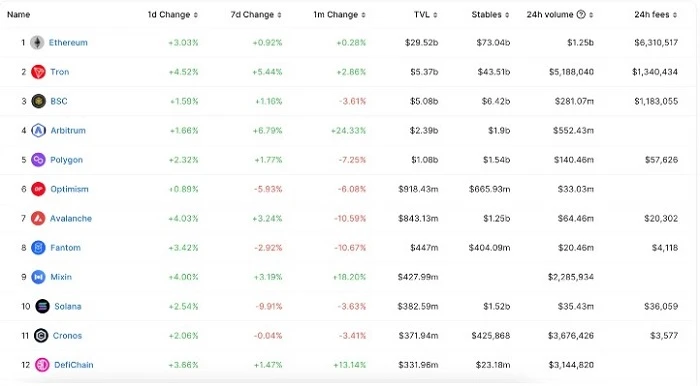Screen dimensions: 700x386
Task: Sort the table by 24h fees
Action: coord(655,15)
